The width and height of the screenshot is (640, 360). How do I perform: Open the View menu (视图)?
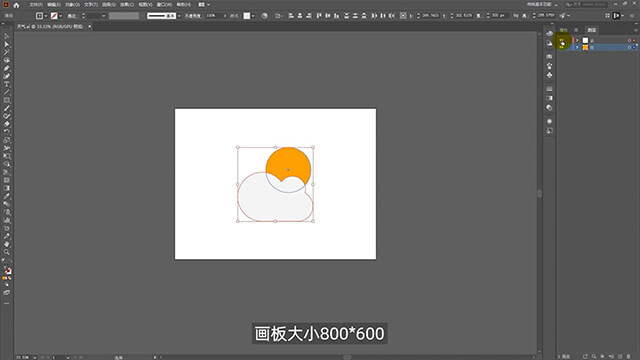pyautogui.click(x=145, y=4)
